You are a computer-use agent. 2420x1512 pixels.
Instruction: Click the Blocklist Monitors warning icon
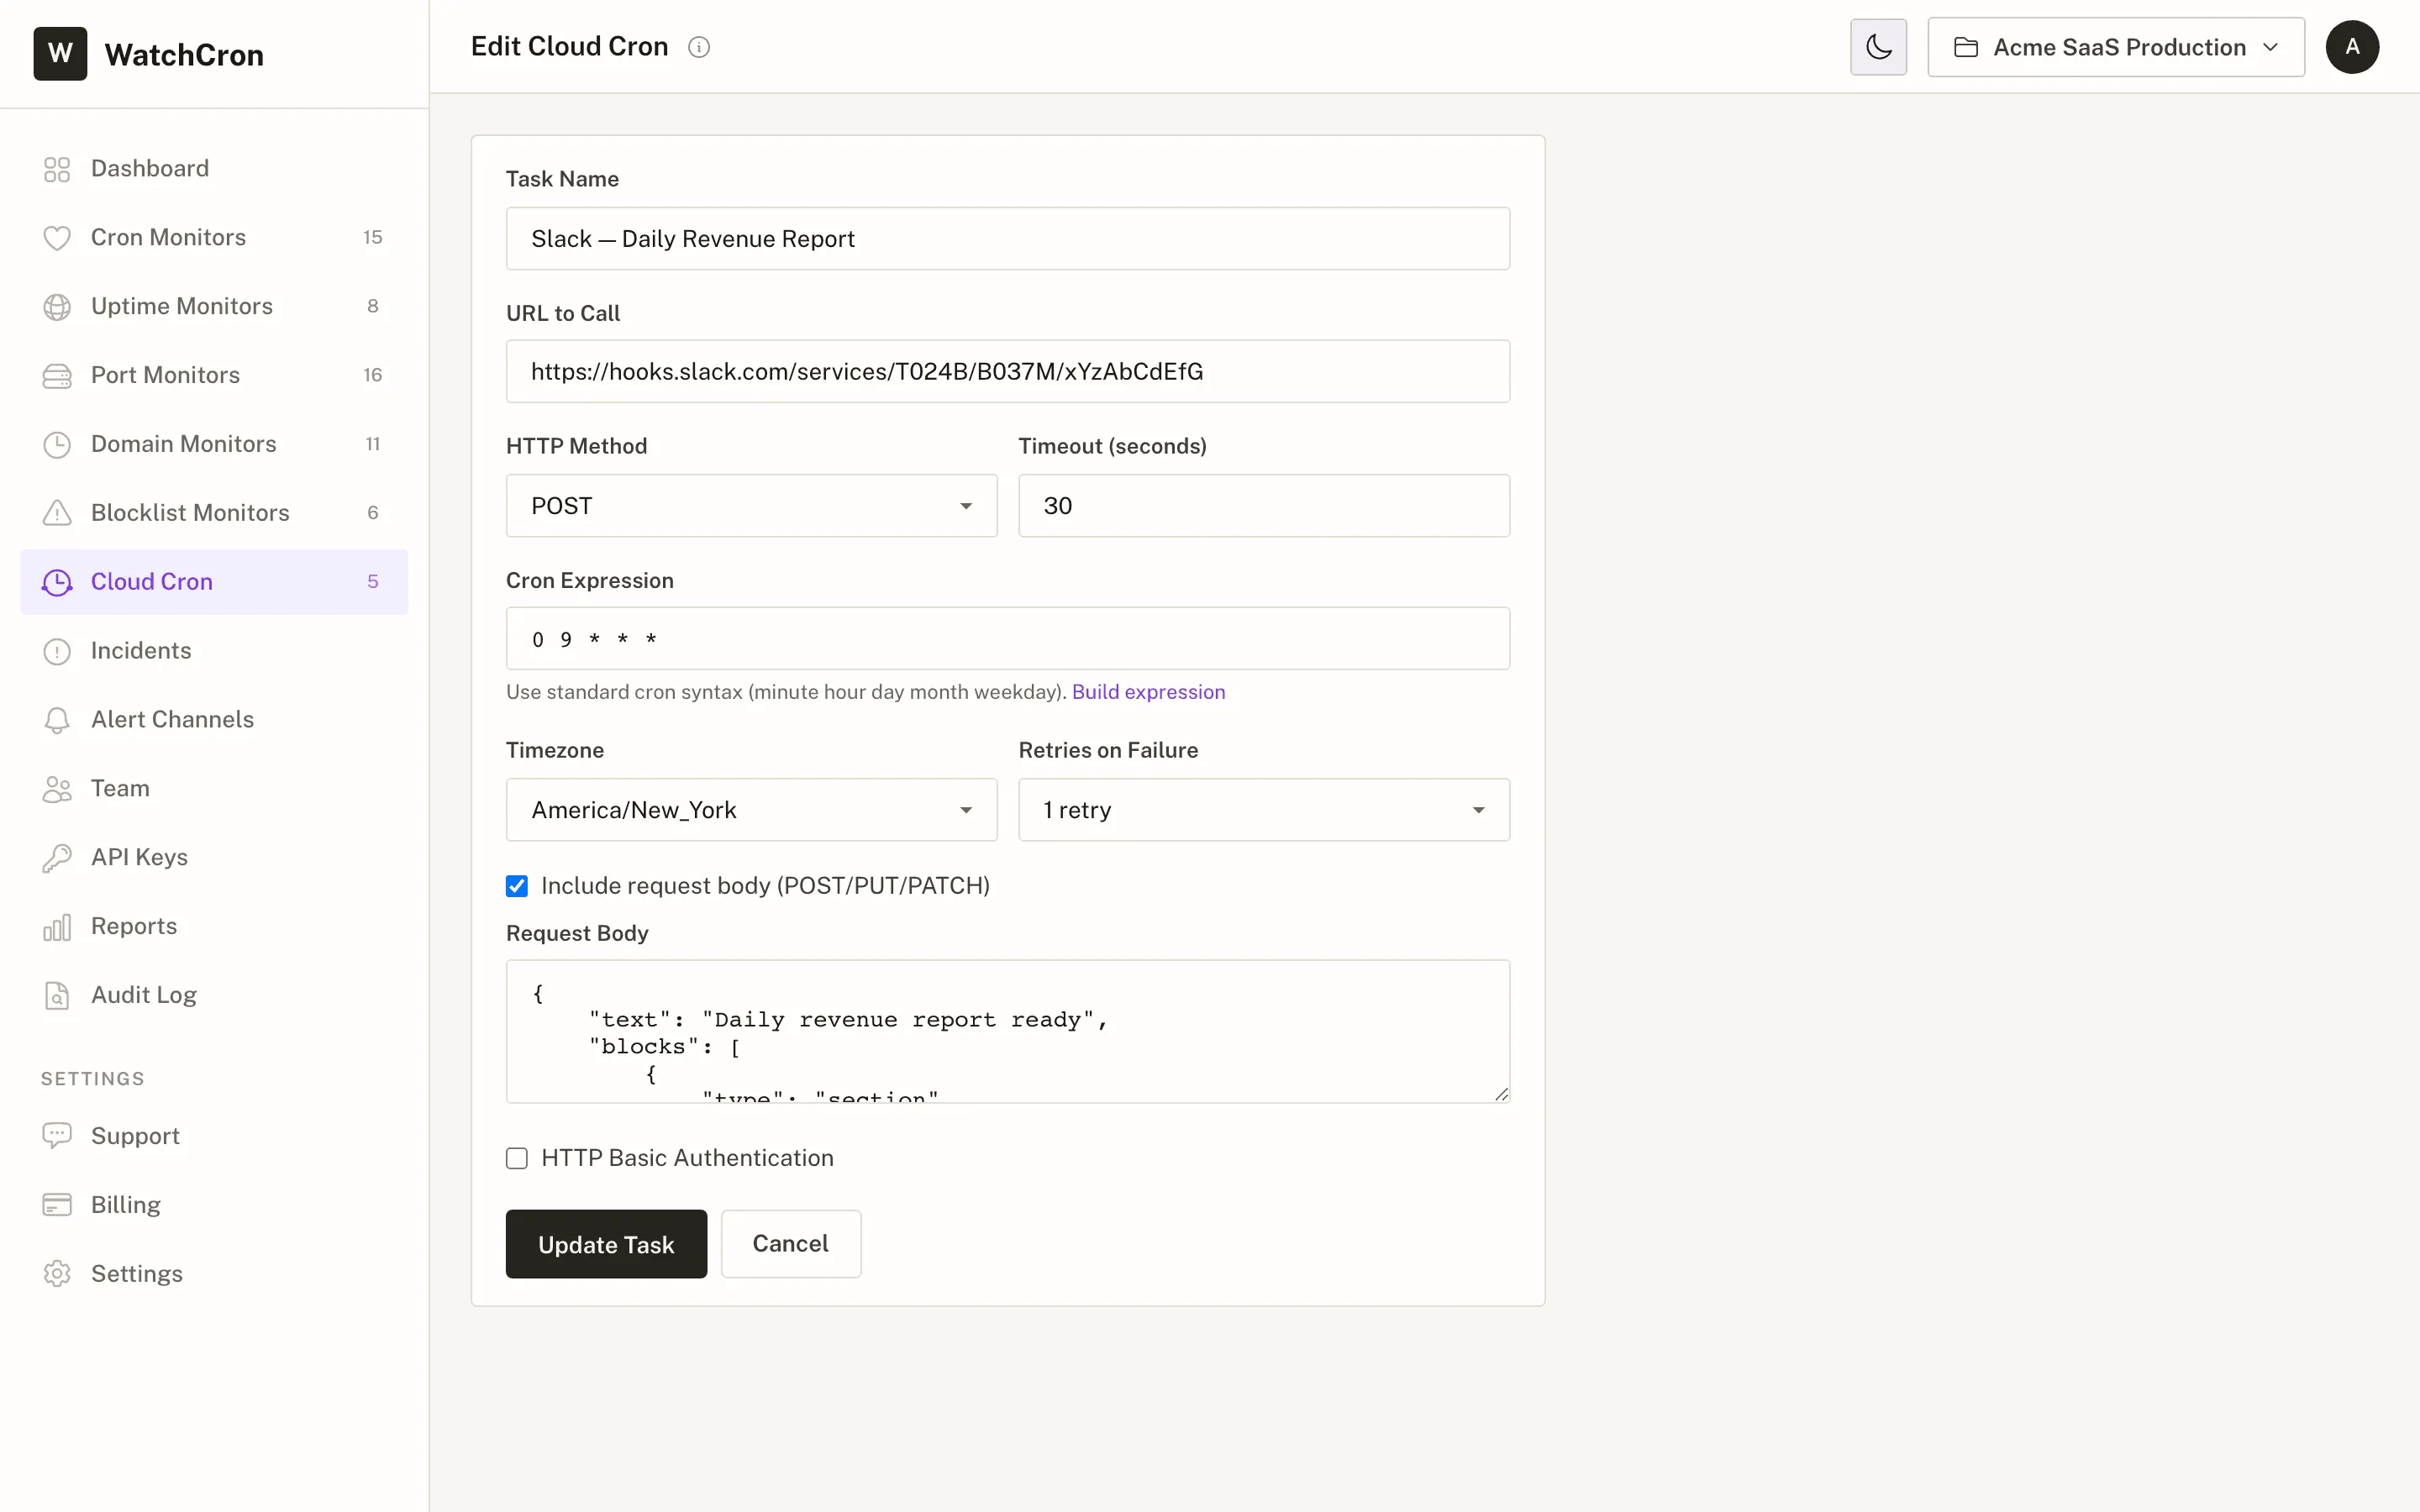[x=57, y=513]
